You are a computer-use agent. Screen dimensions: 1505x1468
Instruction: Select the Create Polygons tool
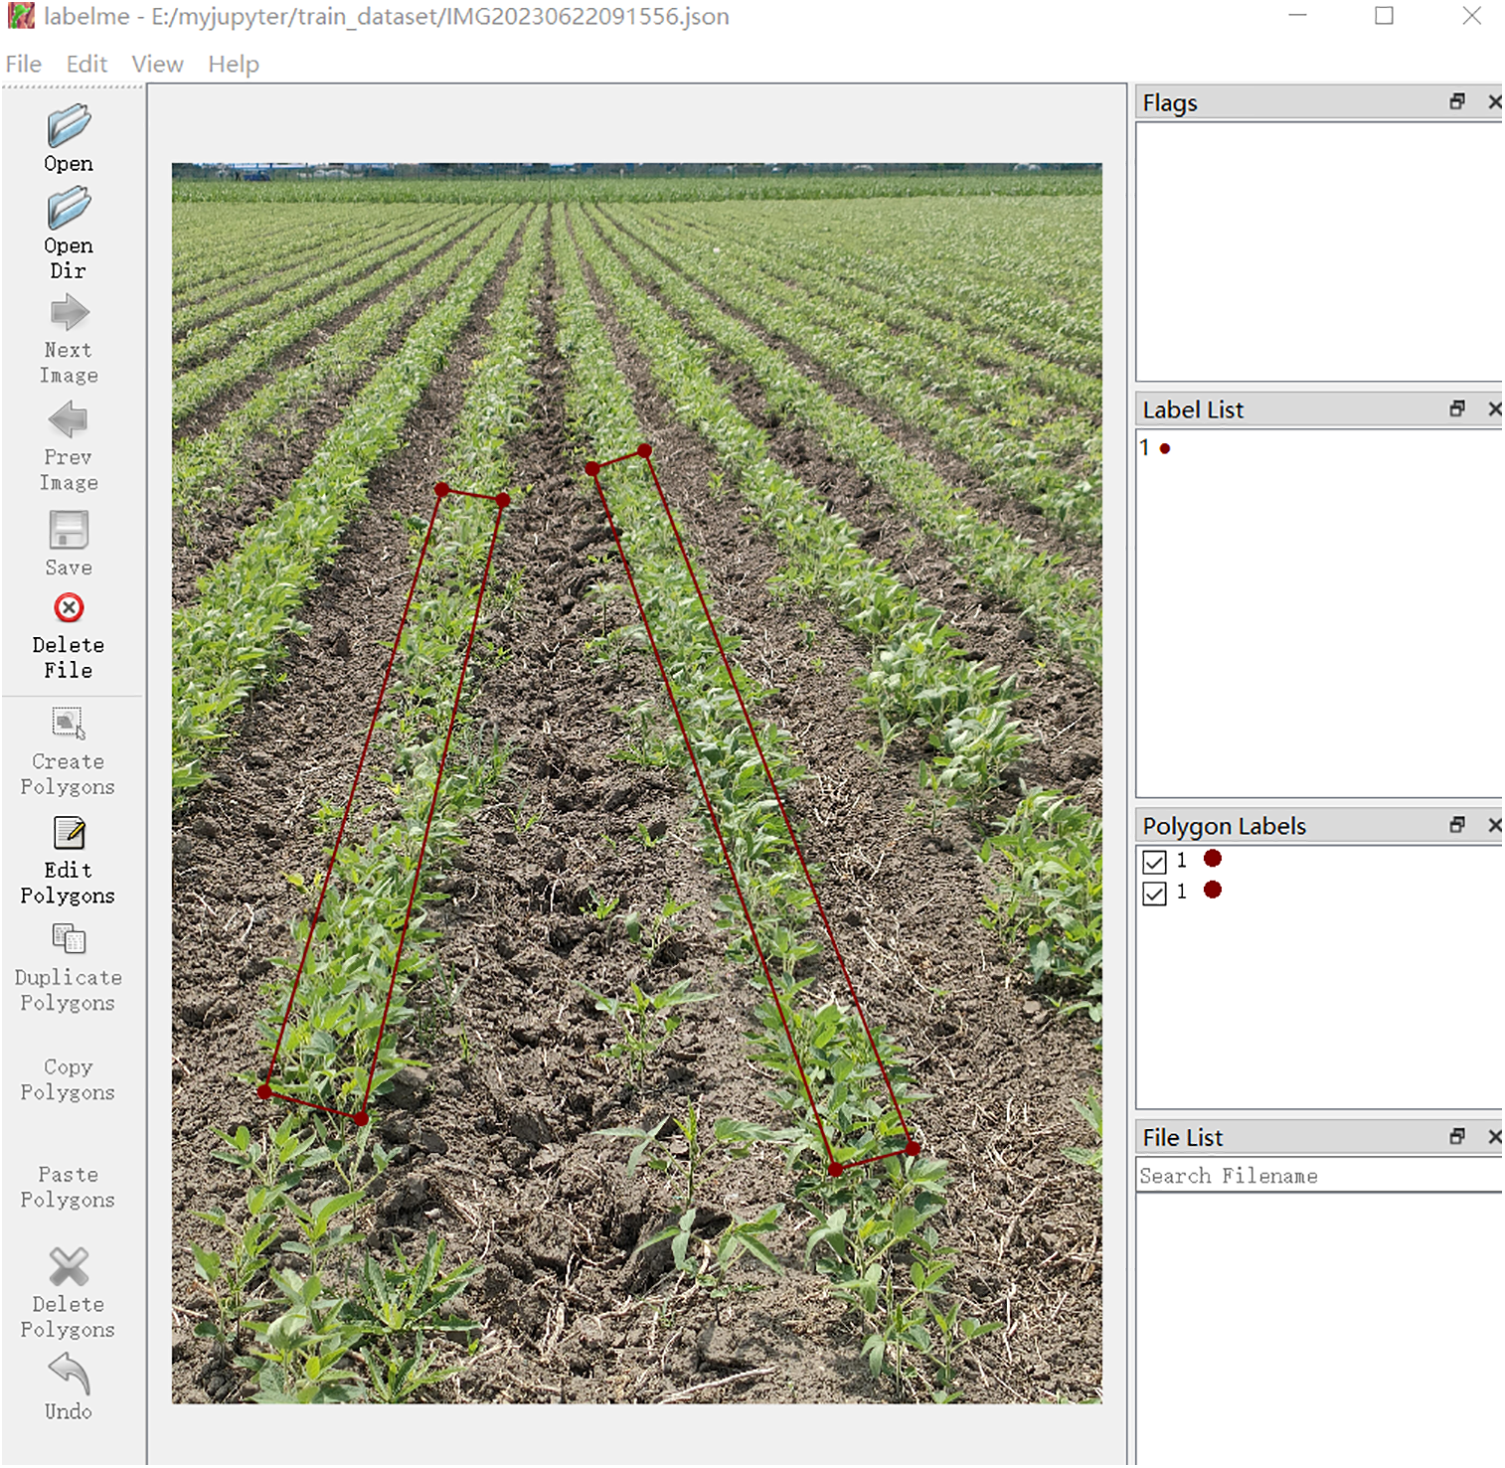point(68,723)
